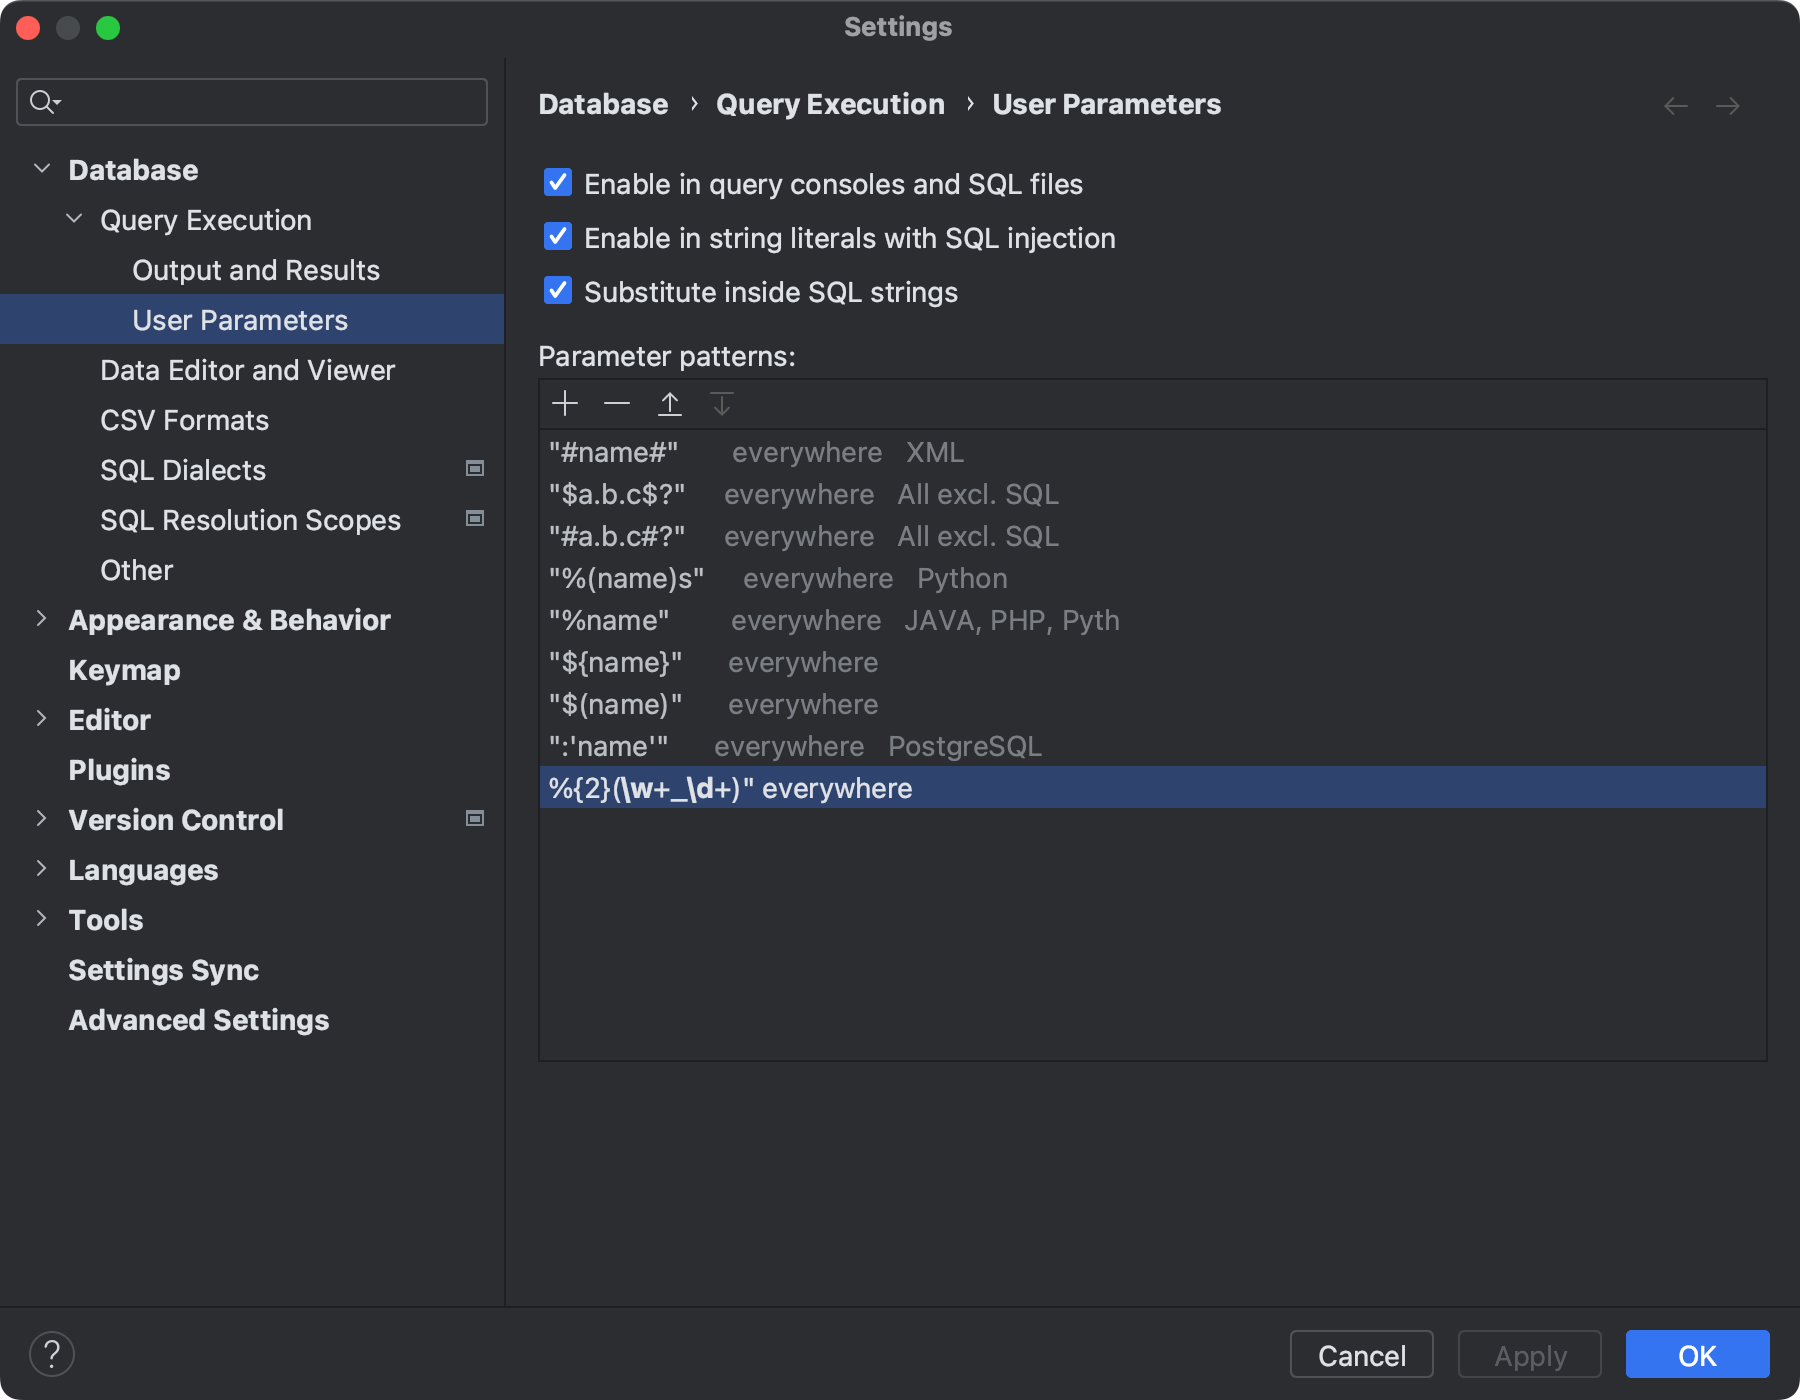Screen dimensions: 1800x1400
Task: Collapse the Database tree section
Action: (x=42, y=168)
